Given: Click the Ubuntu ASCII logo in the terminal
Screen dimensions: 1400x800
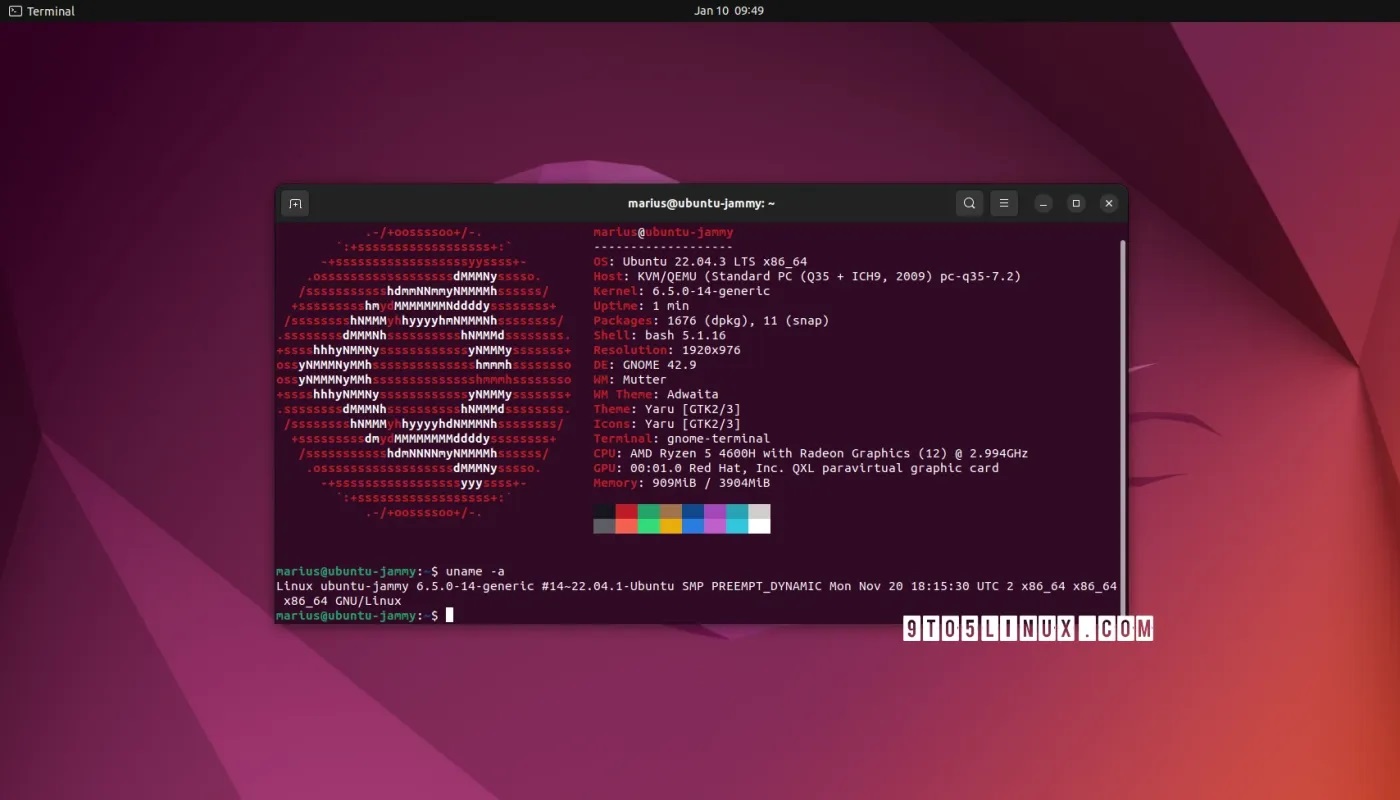Looking at the screenshot, I should coord(424,372).
